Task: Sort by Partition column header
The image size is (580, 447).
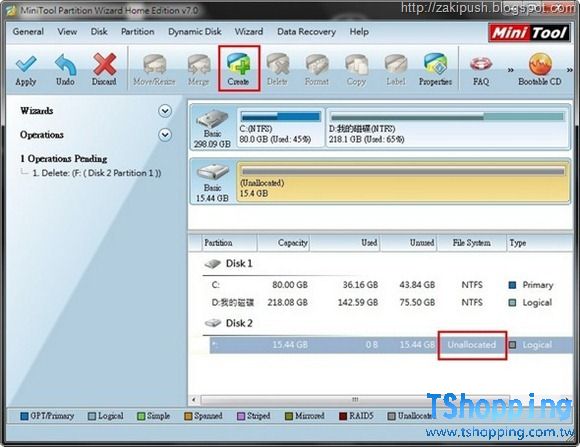Action: (230, 243)
